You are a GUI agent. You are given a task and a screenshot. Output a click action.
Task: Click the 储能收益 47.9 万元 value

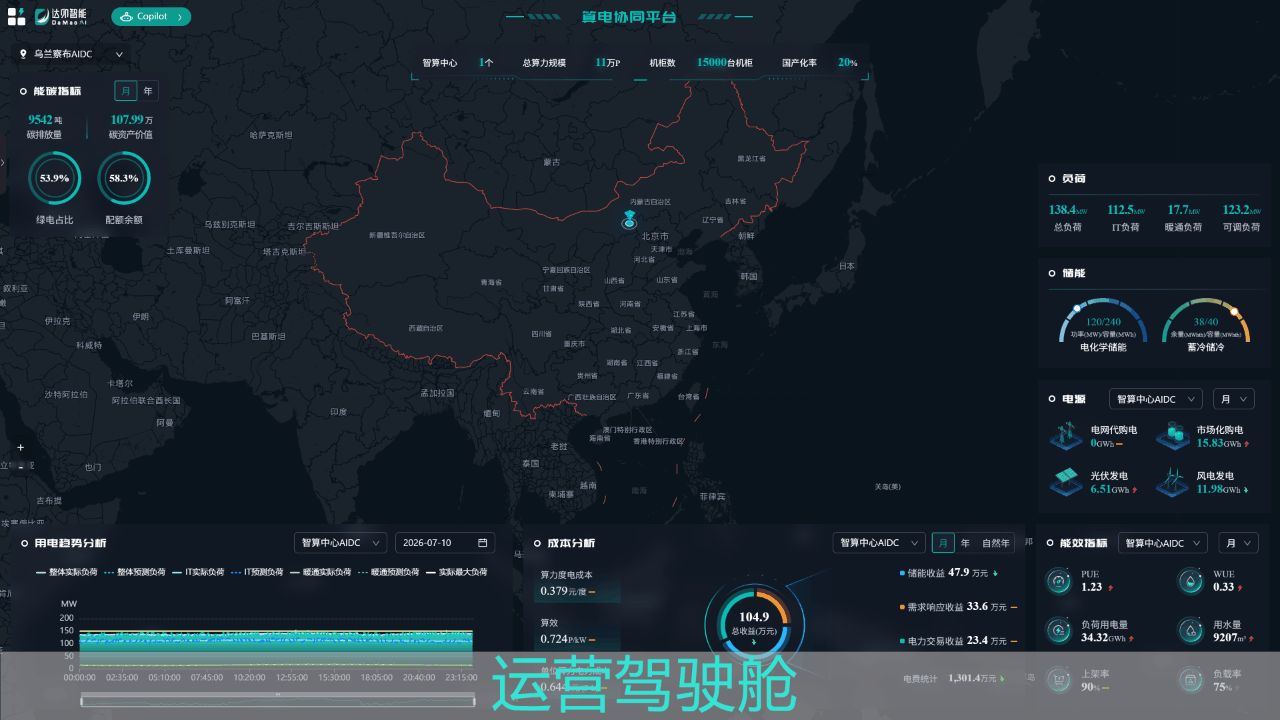pyautogui.click(x=968, y=573)
